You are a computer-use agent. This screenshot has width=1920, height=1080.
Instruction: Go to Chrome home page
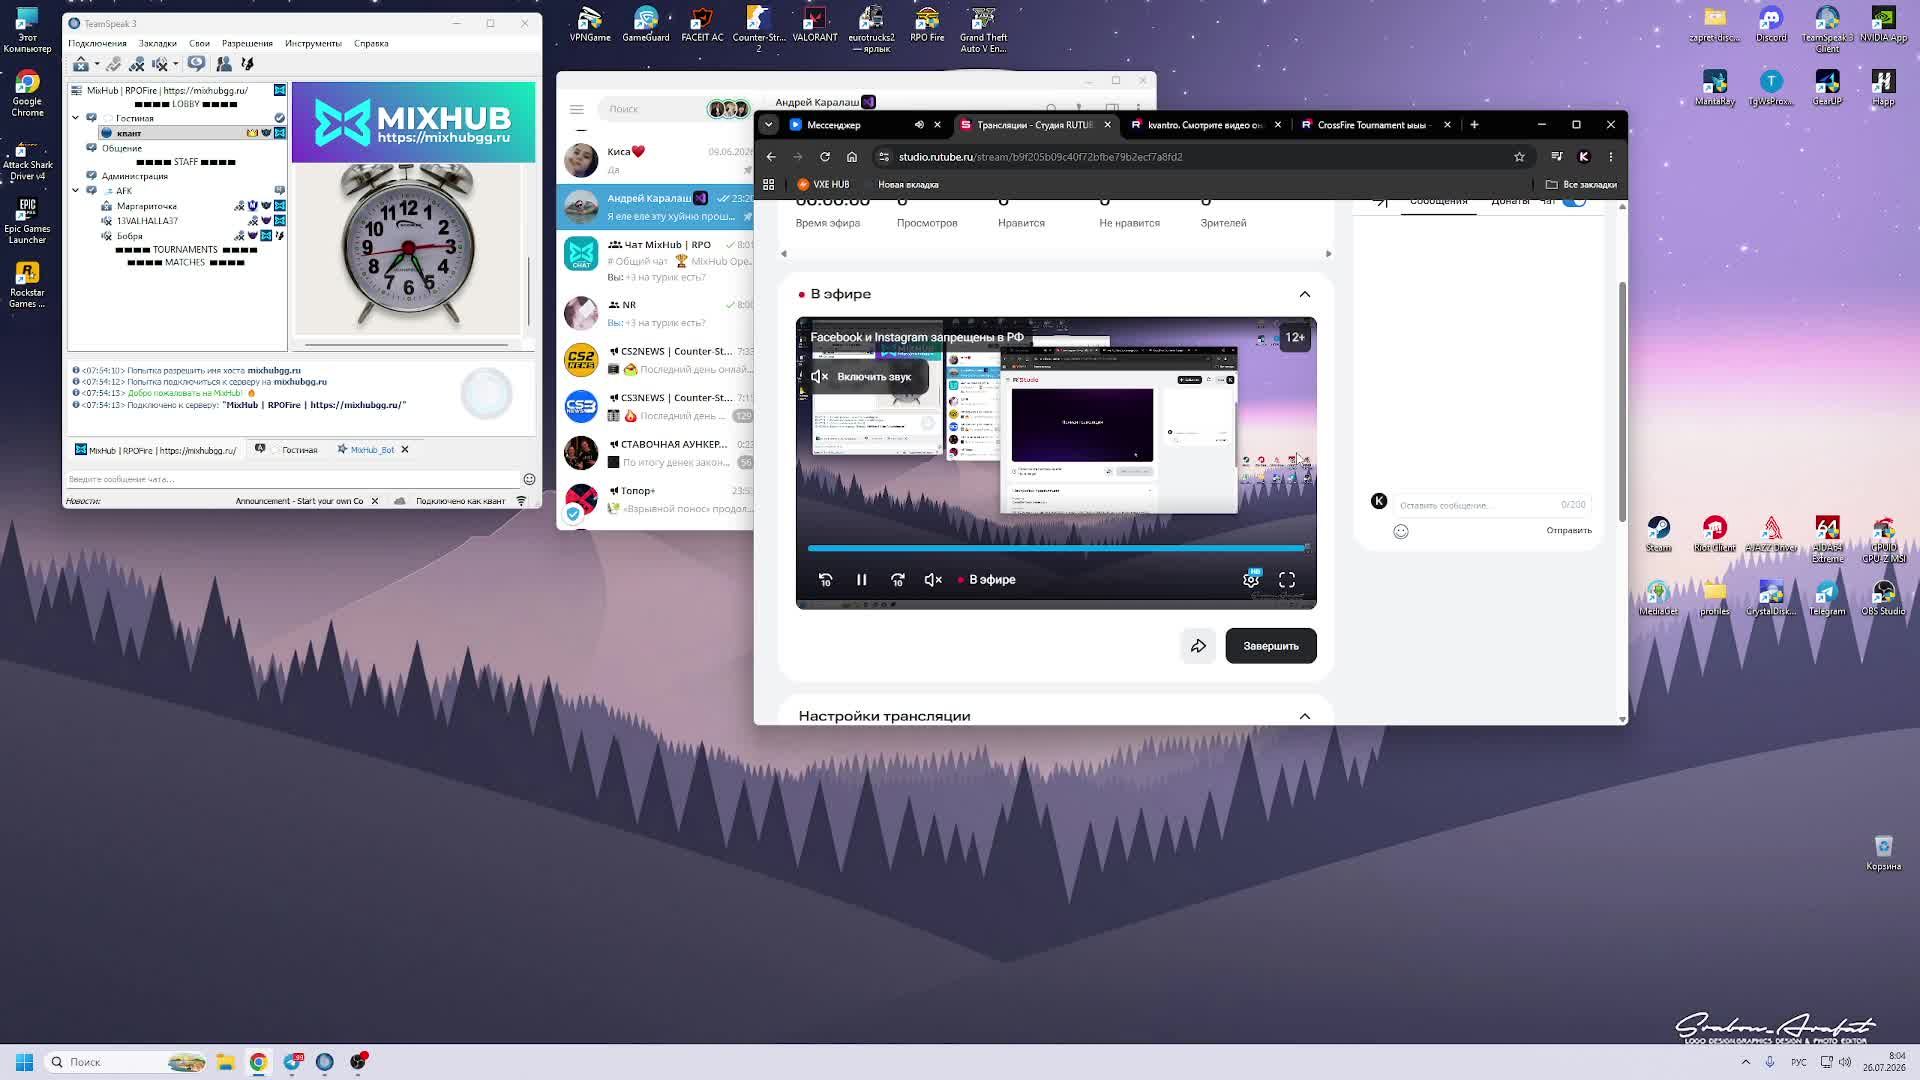[852, 157]
